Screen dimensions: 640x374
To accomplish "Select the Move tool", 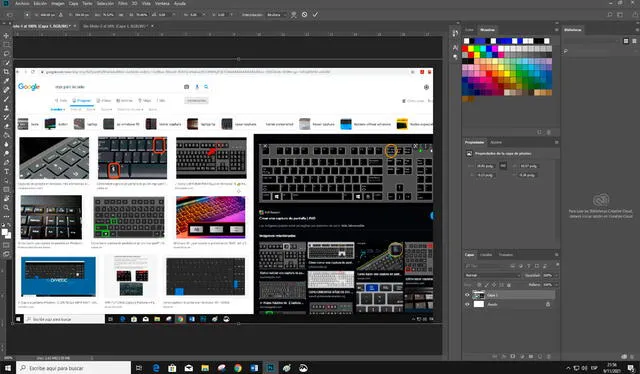I will [x=6, y=36].
